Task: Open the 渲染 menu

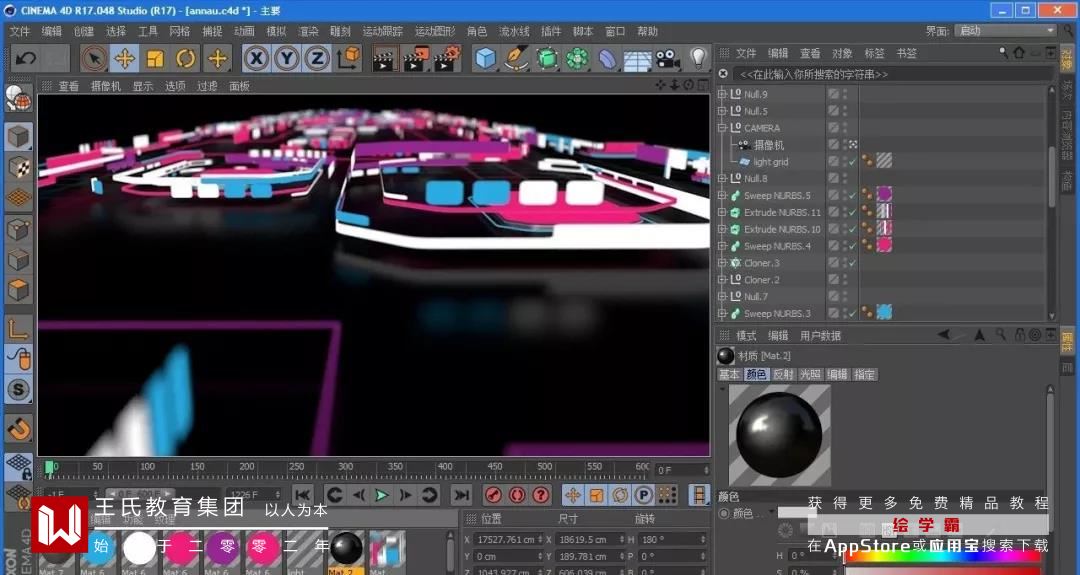Action: click(309, 32)
